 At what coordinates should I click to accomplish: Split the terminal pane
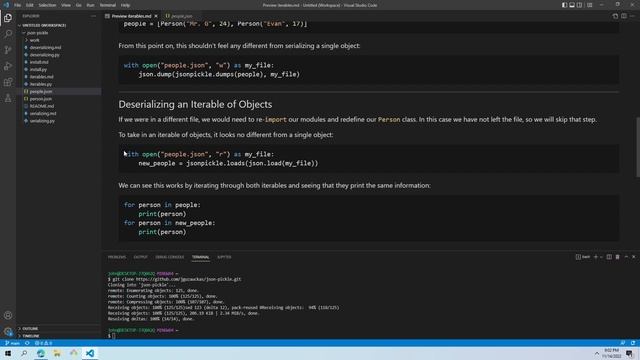[x=609, y=257]
